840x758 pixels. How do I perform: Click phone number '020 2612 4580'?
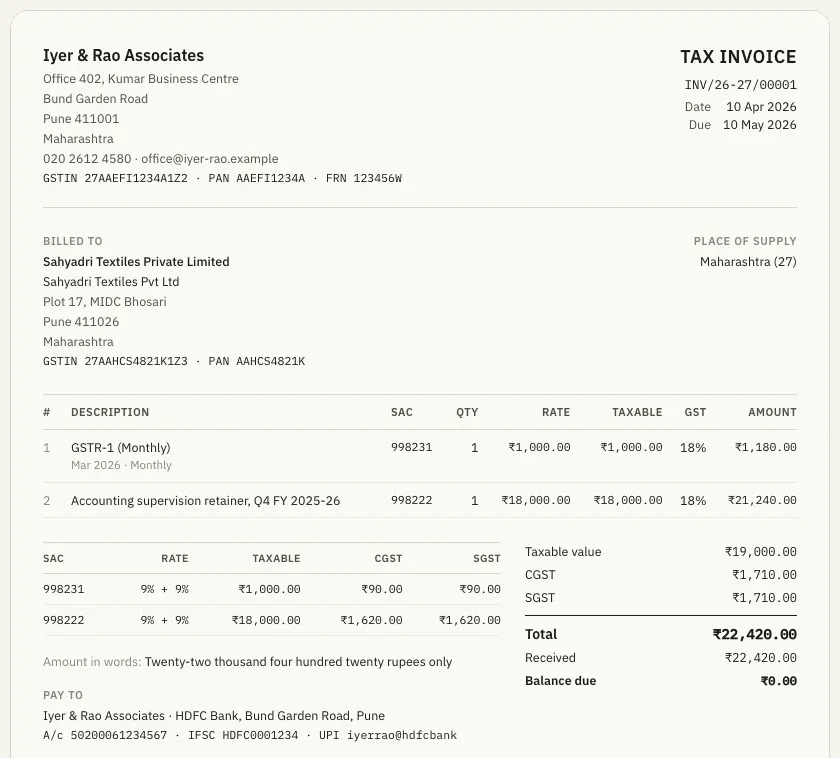coord(87,159)
